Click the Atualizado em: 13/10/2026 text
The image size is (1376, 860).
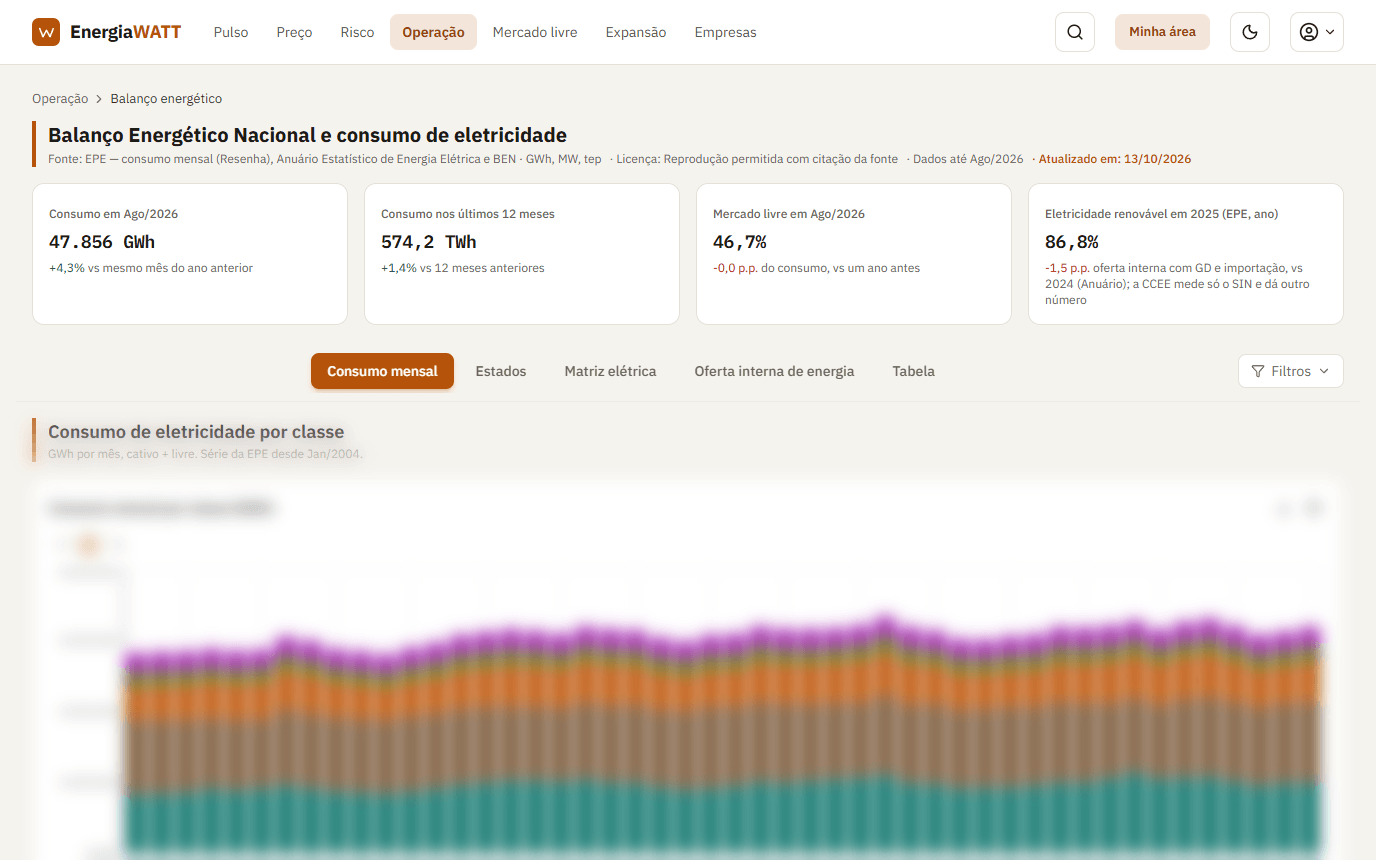pyautogui.click(x=1115, y=159)
